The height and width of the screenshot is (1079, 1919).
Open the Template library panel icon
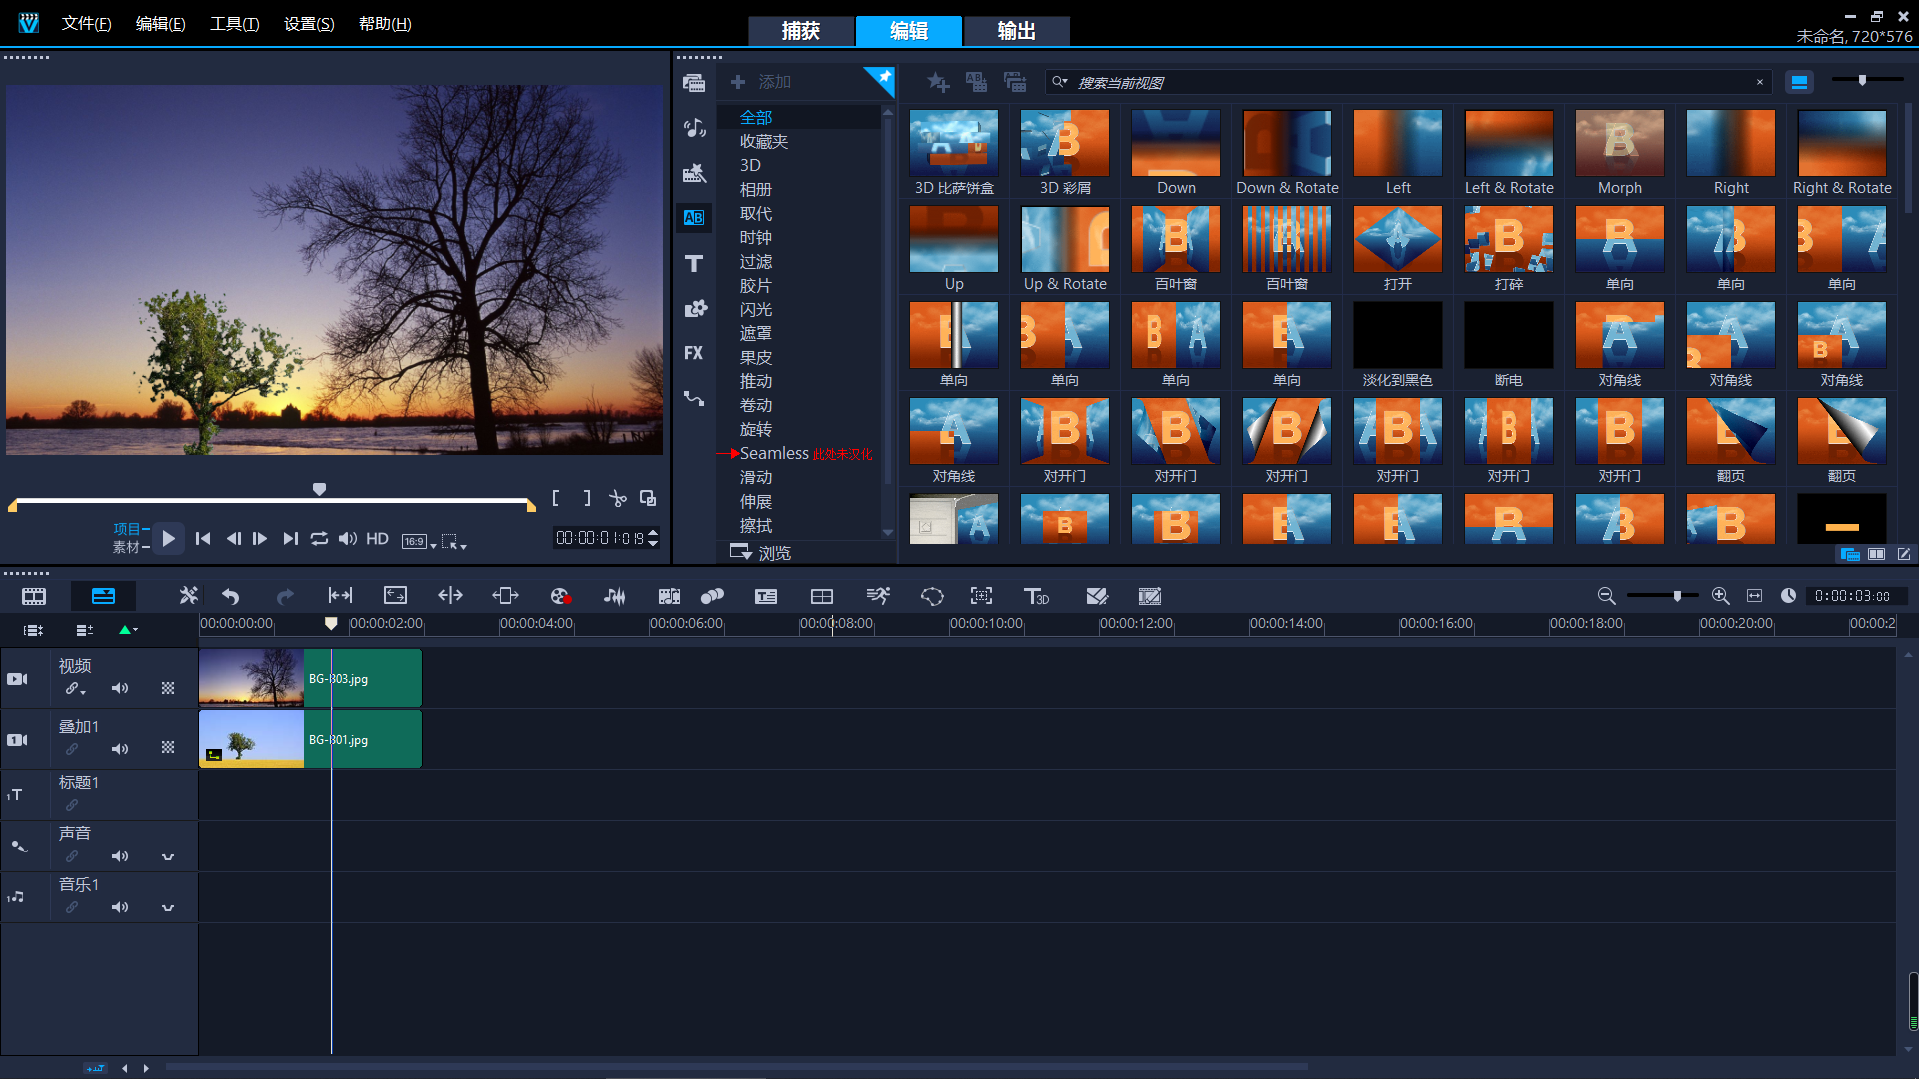click(x=694, y=173)
